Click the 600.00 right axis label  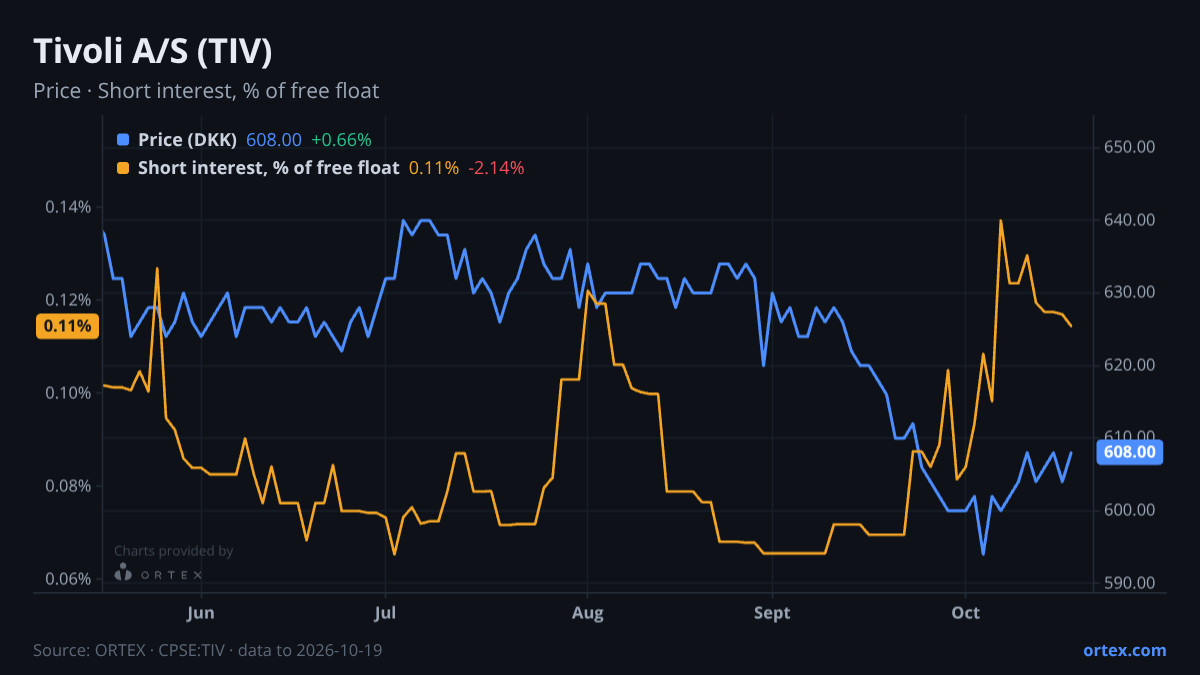[1130, 510]
